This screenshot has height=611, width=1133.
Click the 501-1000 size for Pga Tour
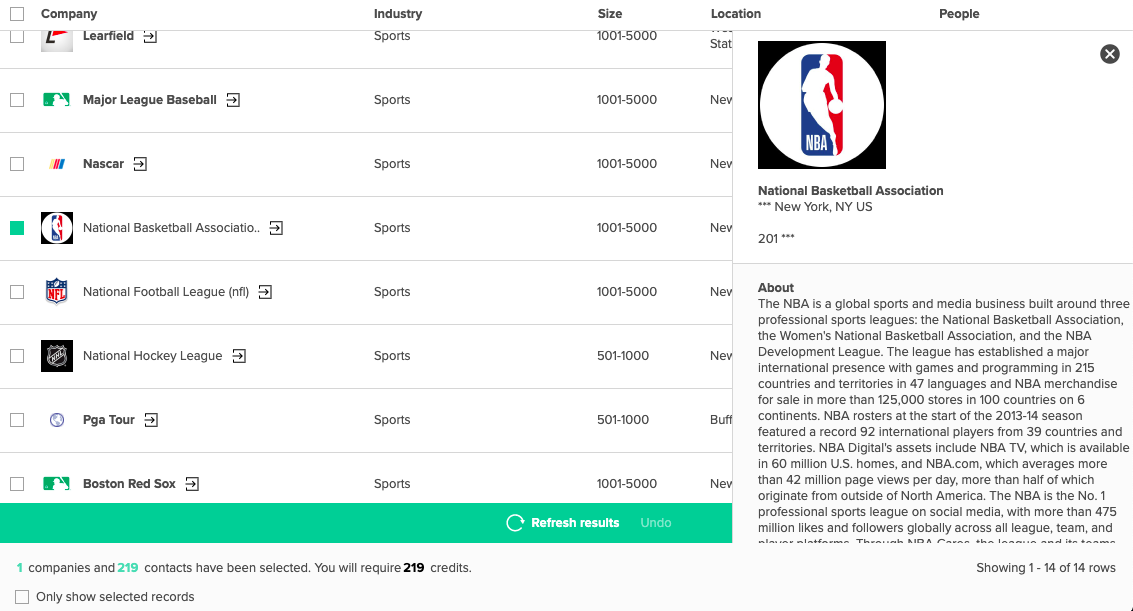pos(623,420)
